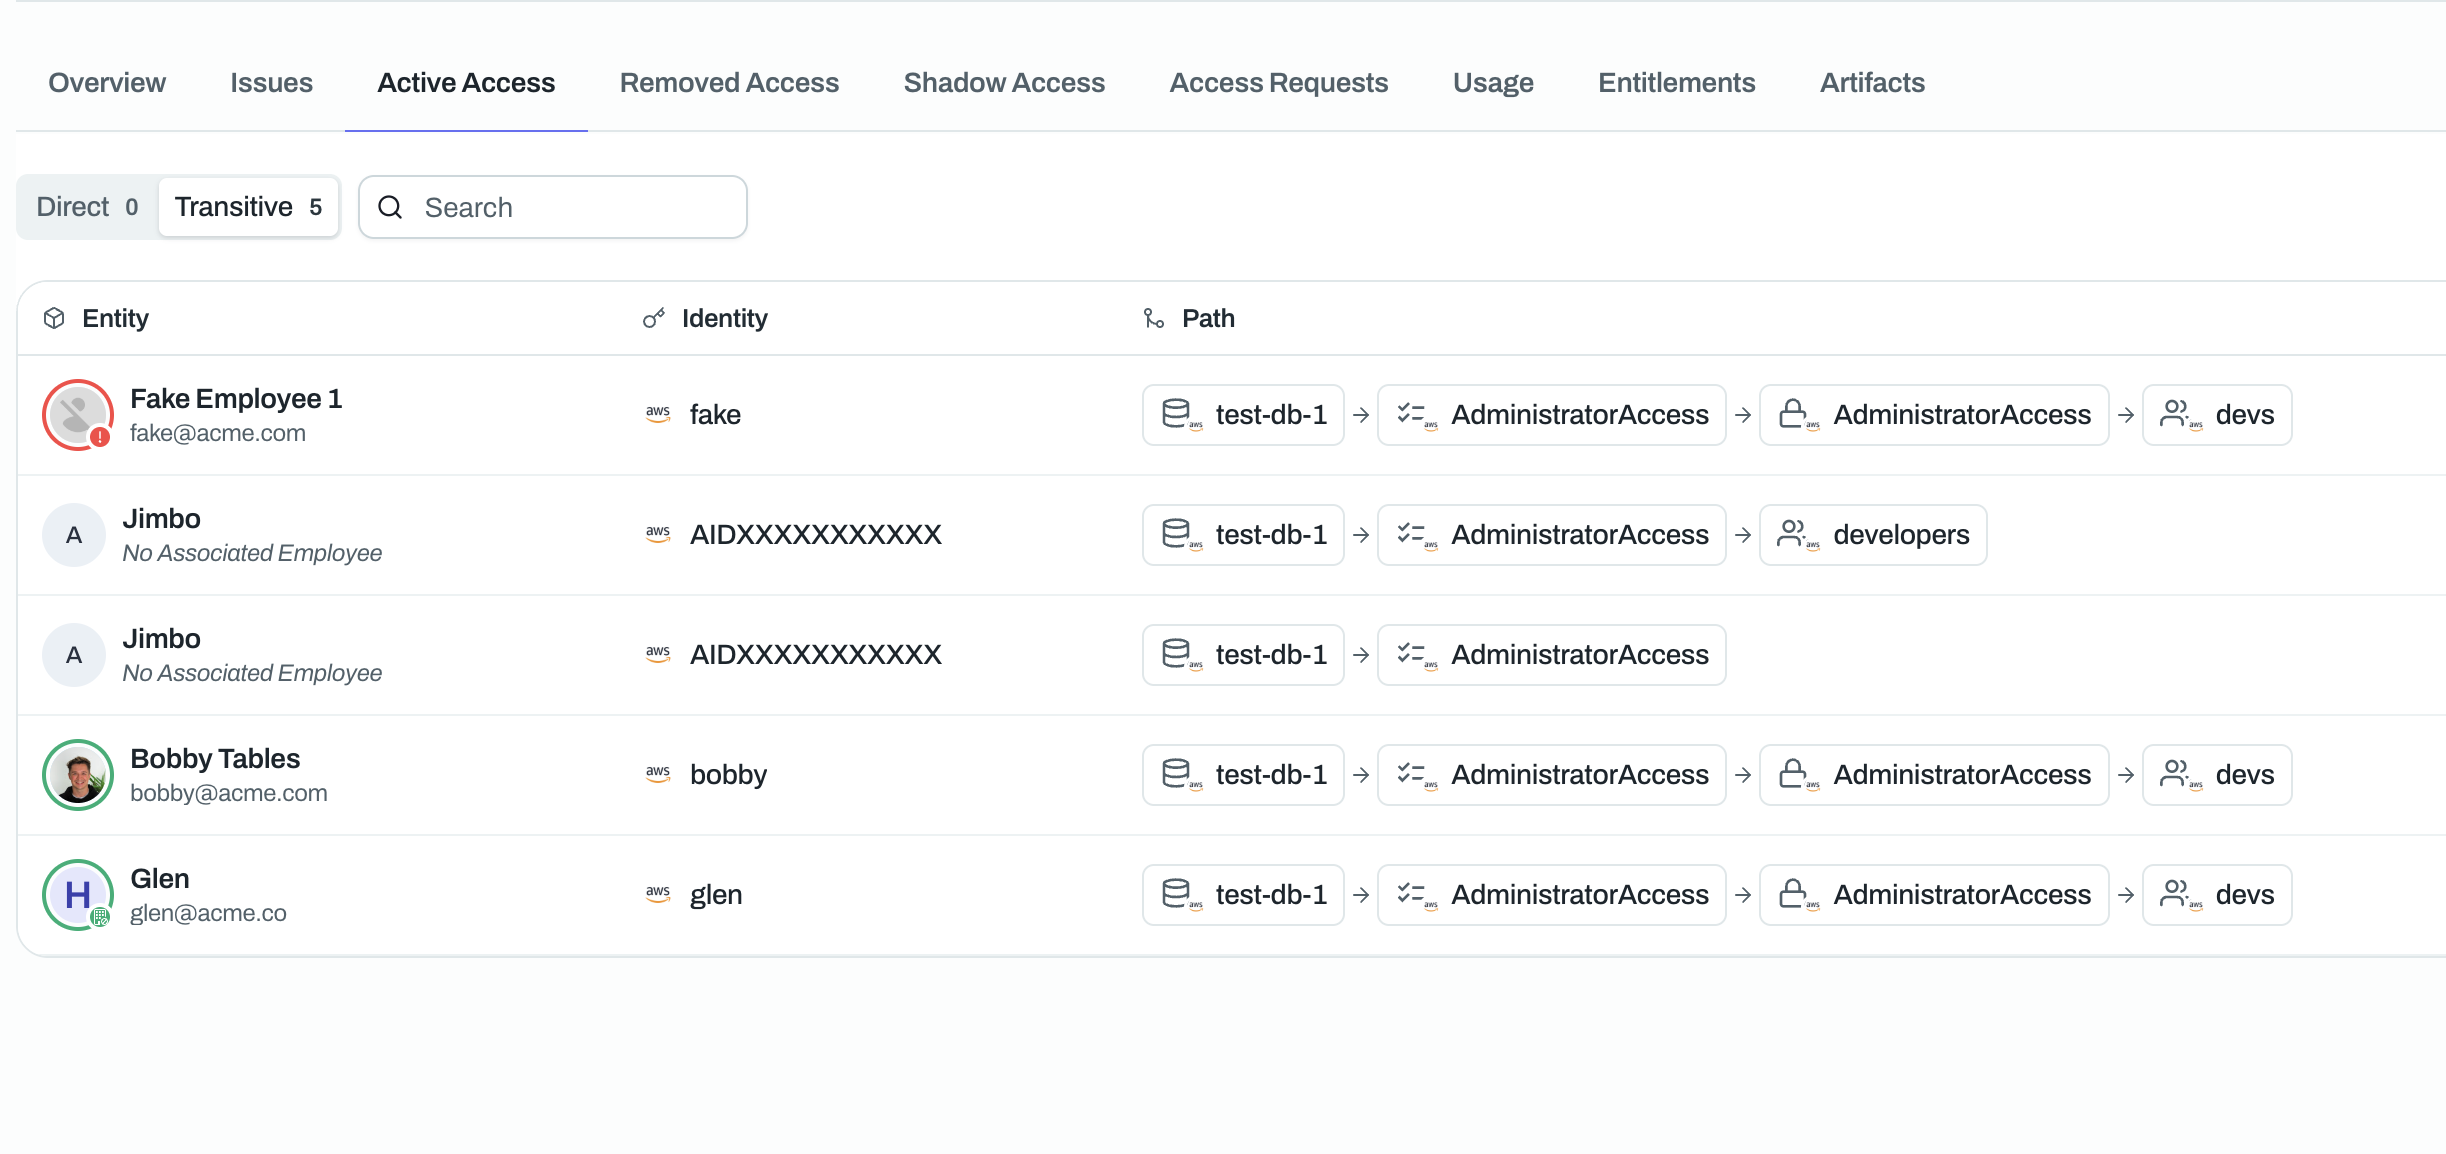Click the search magnifier icon
This screenshot has width=2446, height=1154.
[391, 207]
